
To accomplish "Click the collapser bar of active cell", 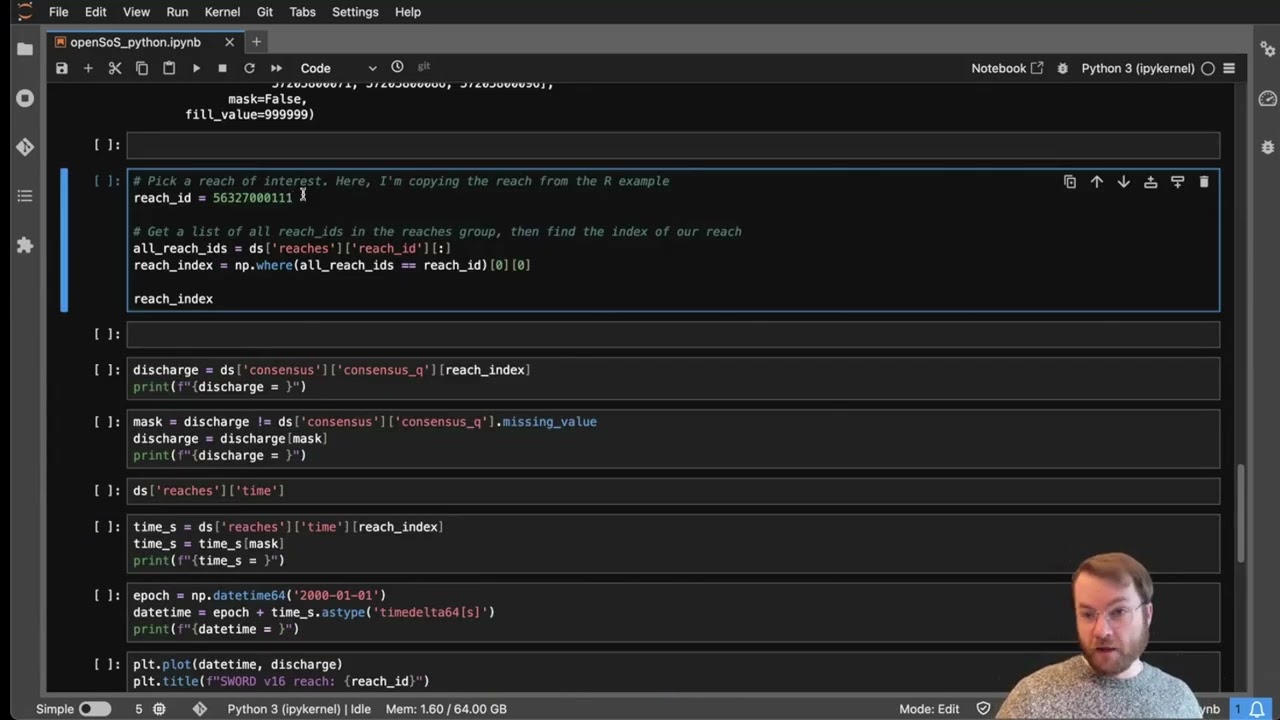I will coord(65,240).
